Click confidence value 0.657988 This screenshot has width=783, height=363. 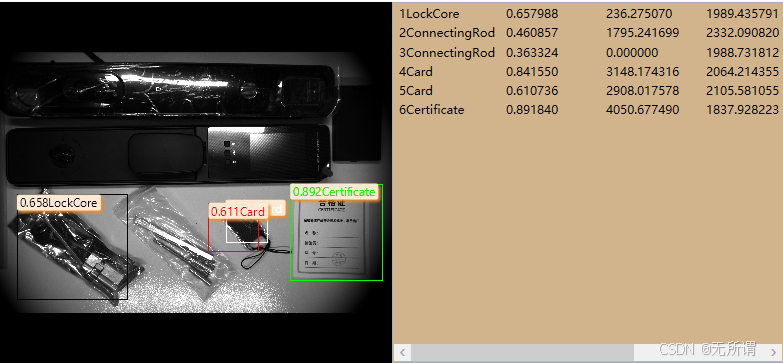coord(532,14)
